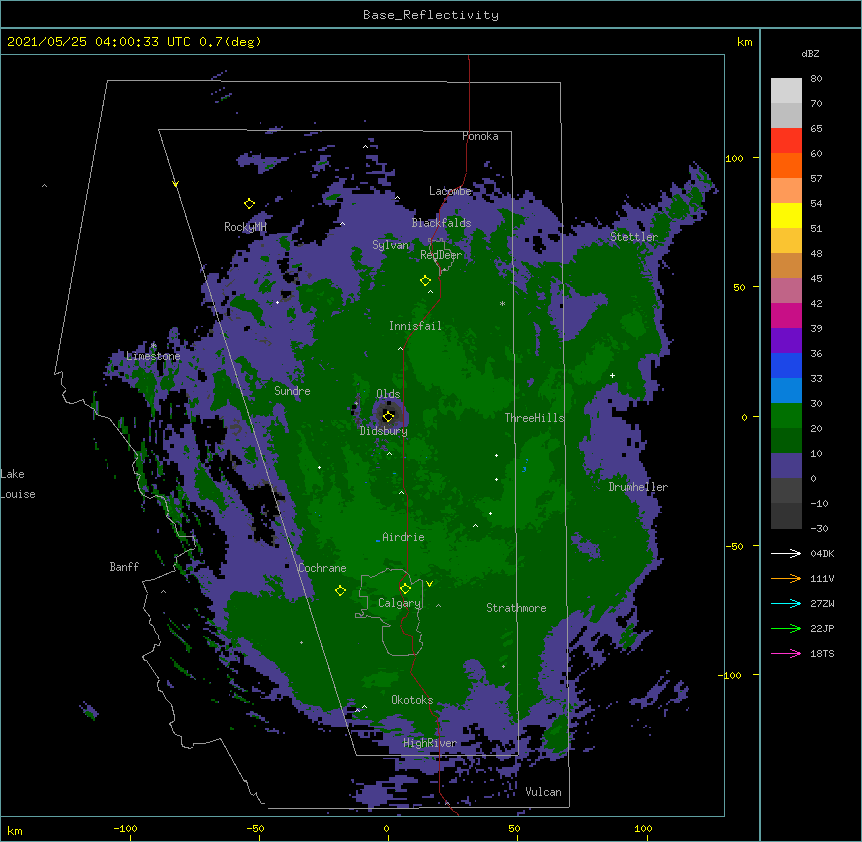Click the magenta 18TS arrow in legend

786,653
